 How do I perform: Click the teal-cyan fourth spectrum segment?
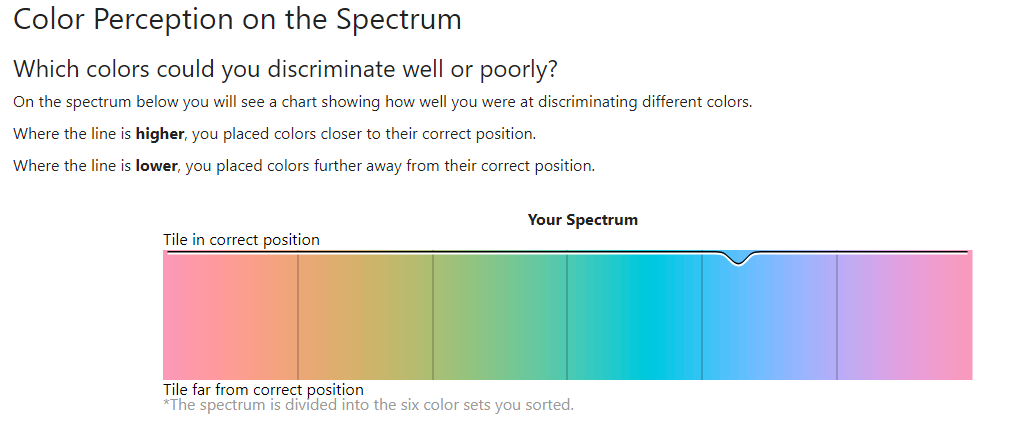pos(634,315)
